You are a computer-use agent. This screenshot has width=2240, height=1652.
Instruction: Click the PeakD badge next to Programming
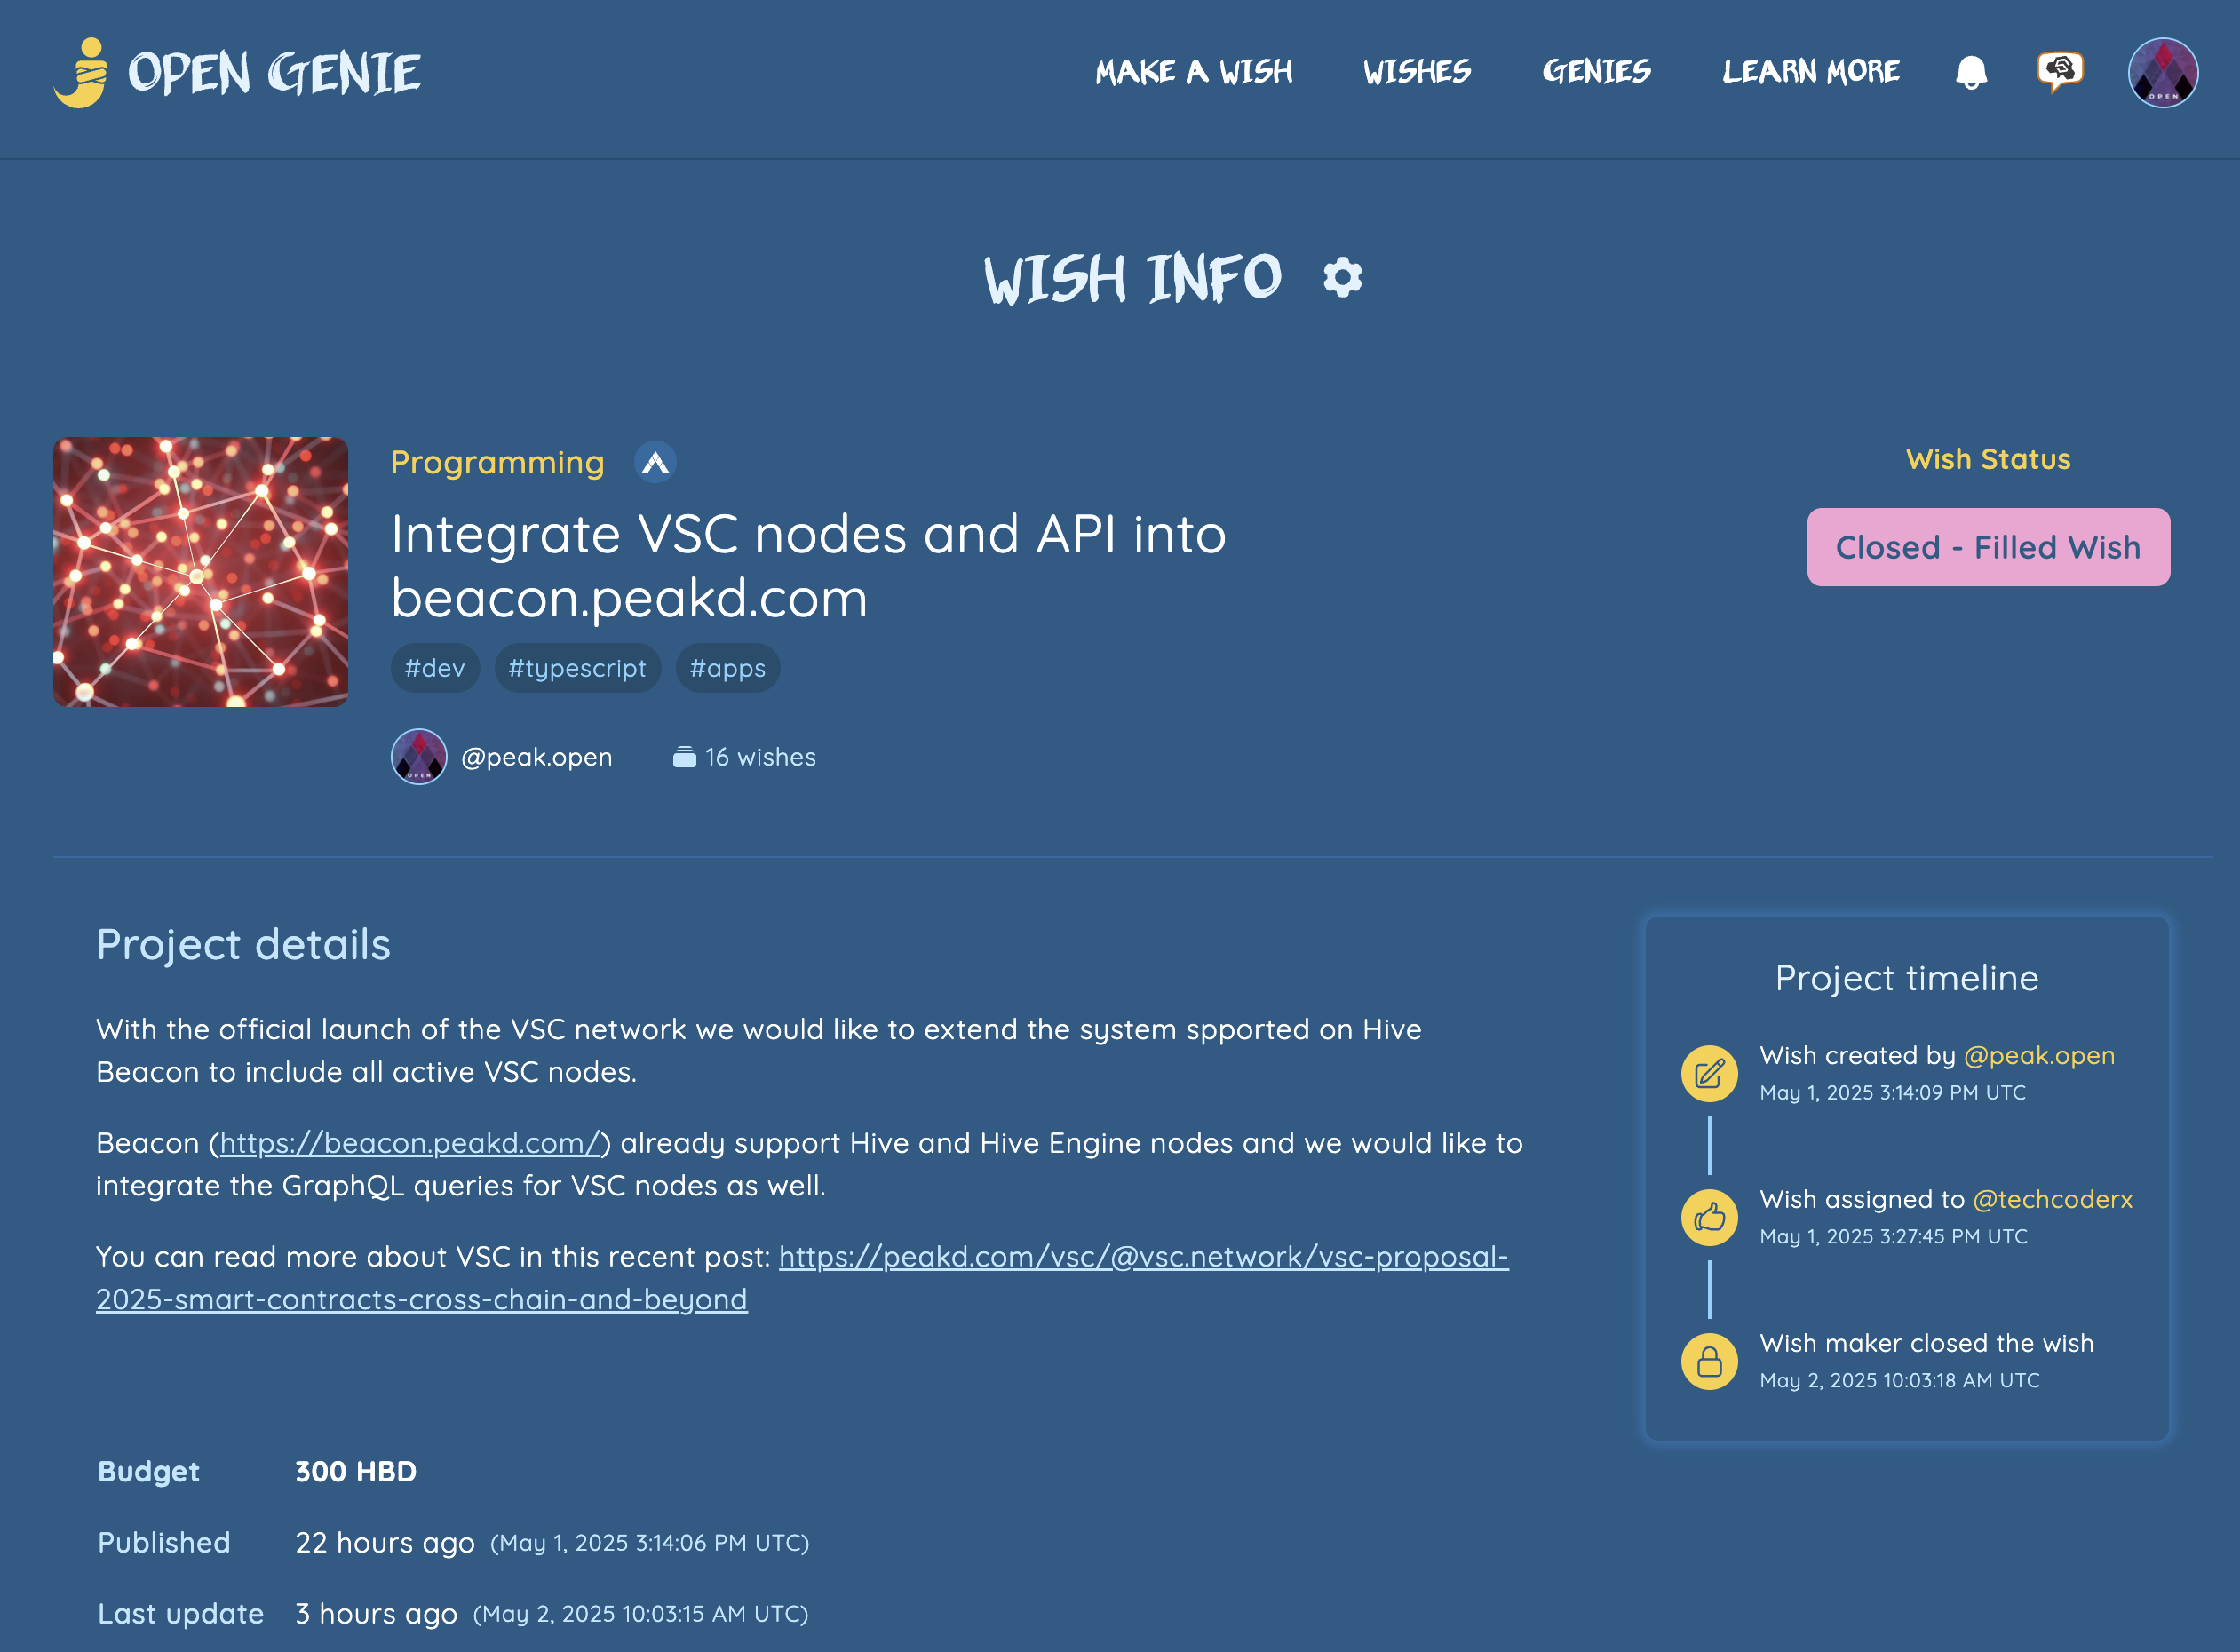655,462
